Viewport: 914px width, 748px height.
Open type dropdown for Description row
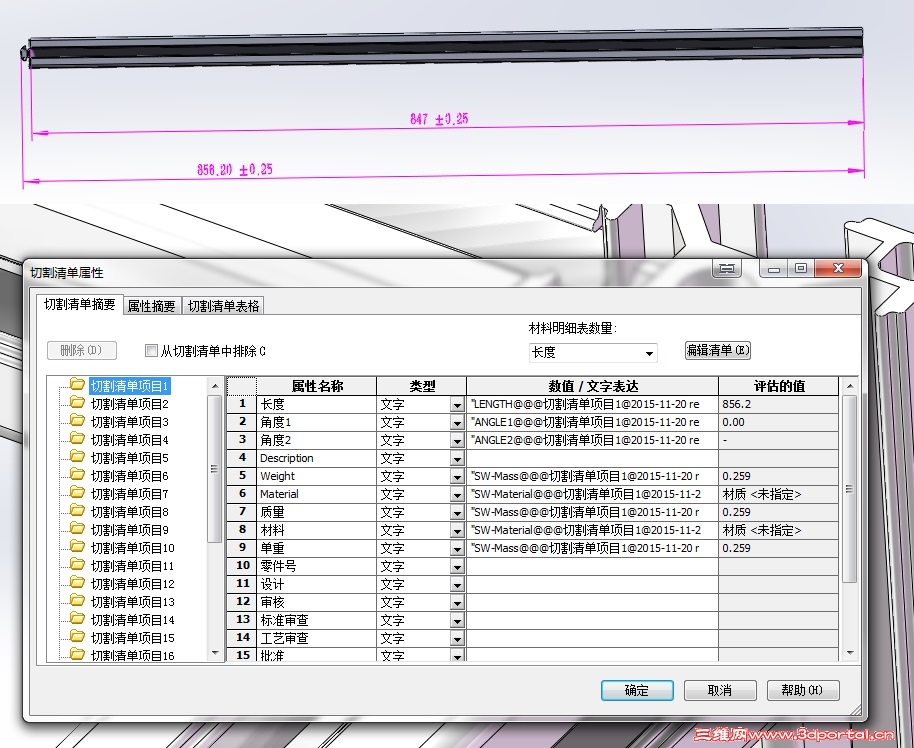458,459
